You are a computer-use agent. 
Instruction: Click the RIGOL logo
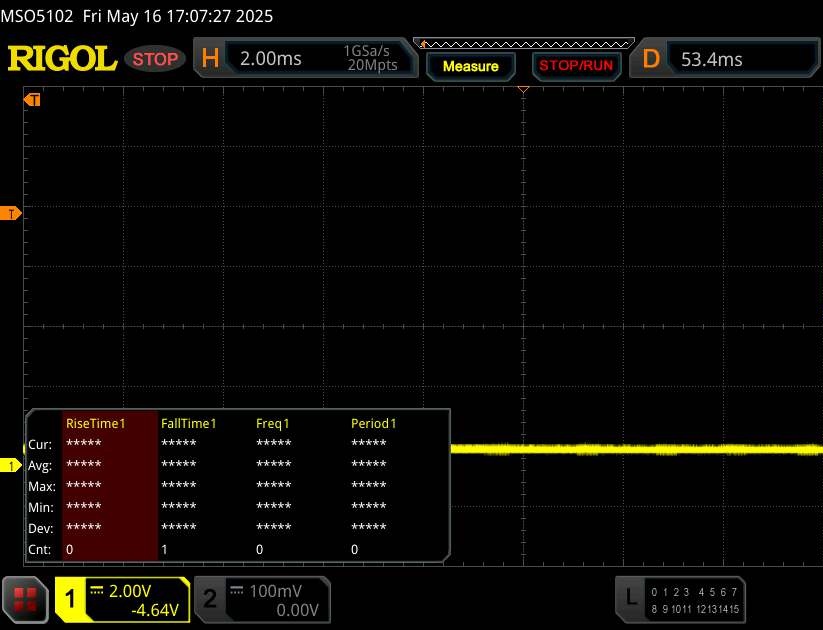point(62,58)
